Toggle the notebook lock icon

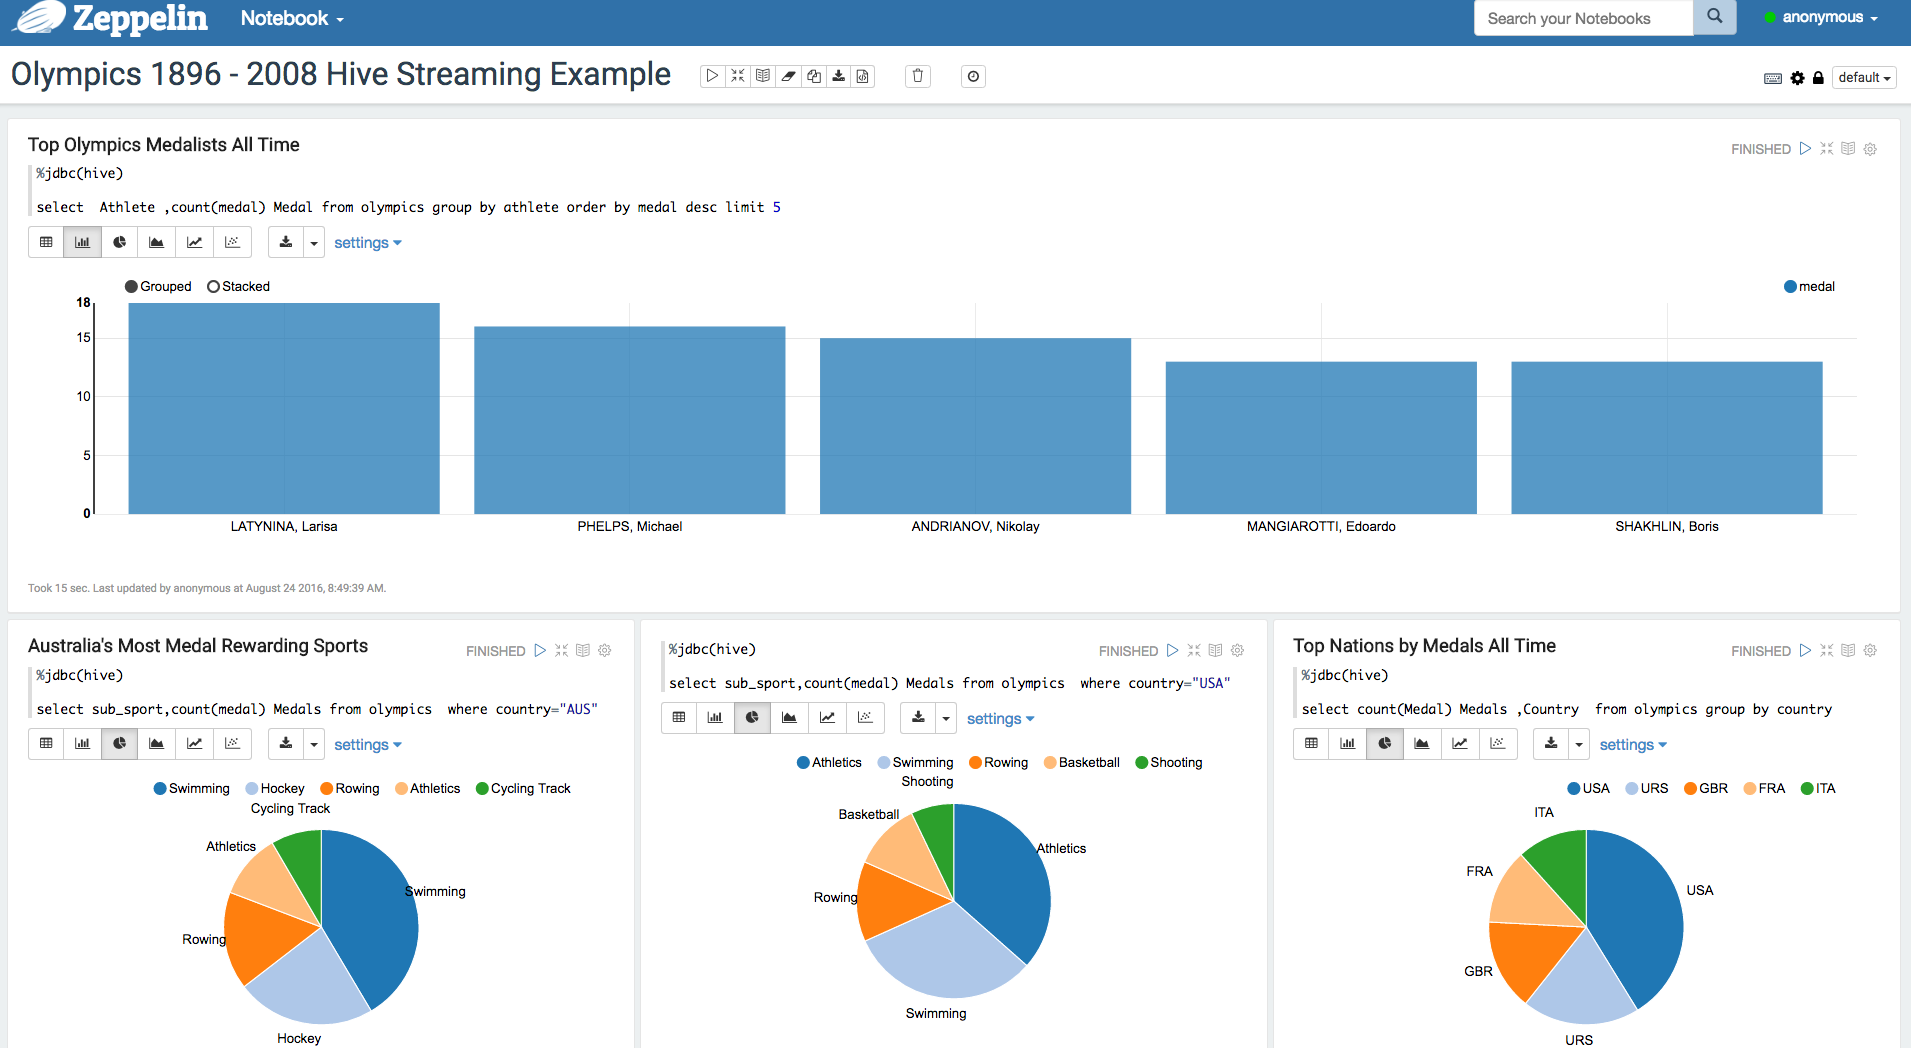tap(1818, 78)
